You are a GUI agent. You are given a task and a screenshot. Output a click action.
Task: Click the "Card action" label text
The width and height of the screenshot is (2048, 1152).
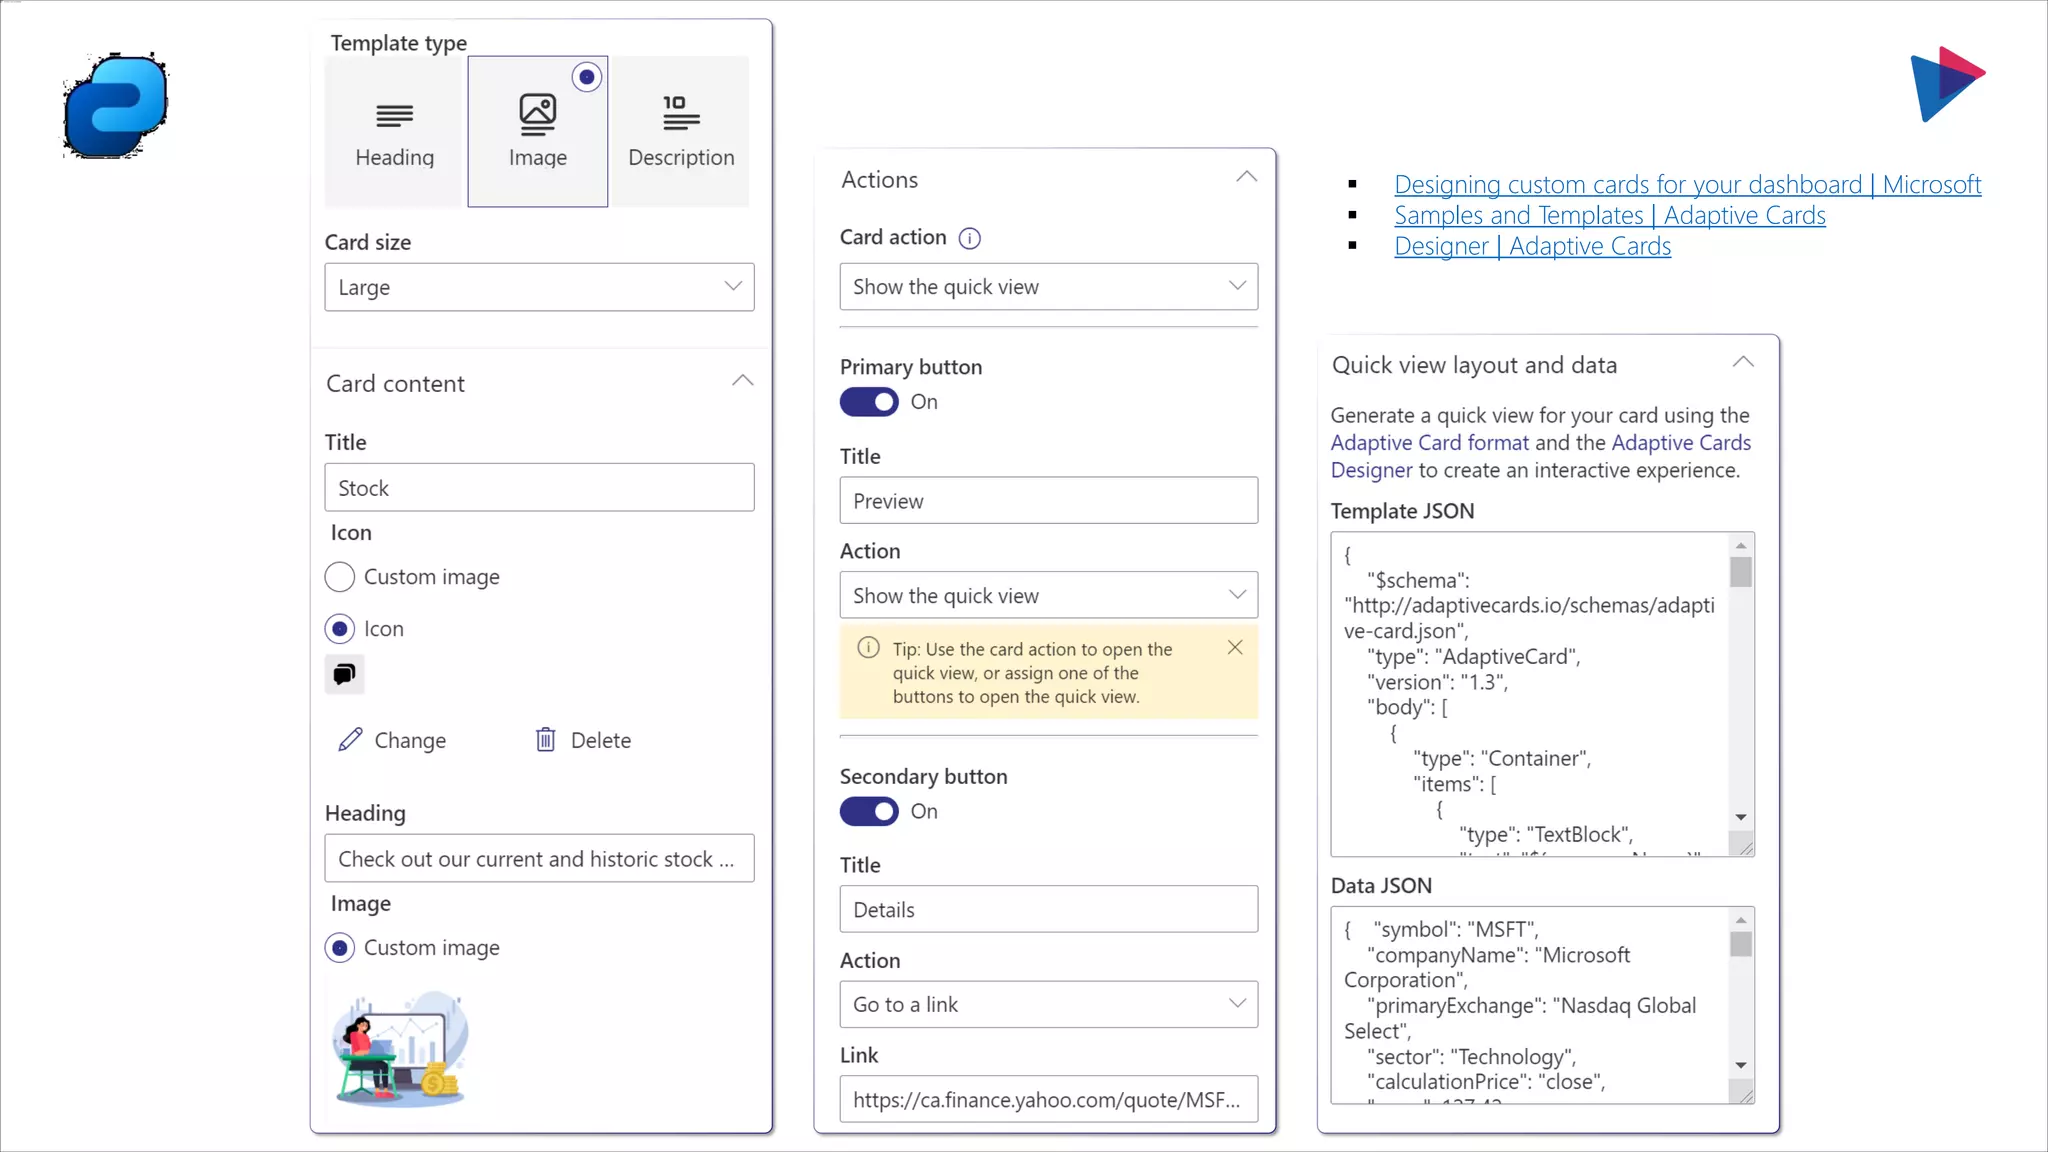(x=893, y=238)
